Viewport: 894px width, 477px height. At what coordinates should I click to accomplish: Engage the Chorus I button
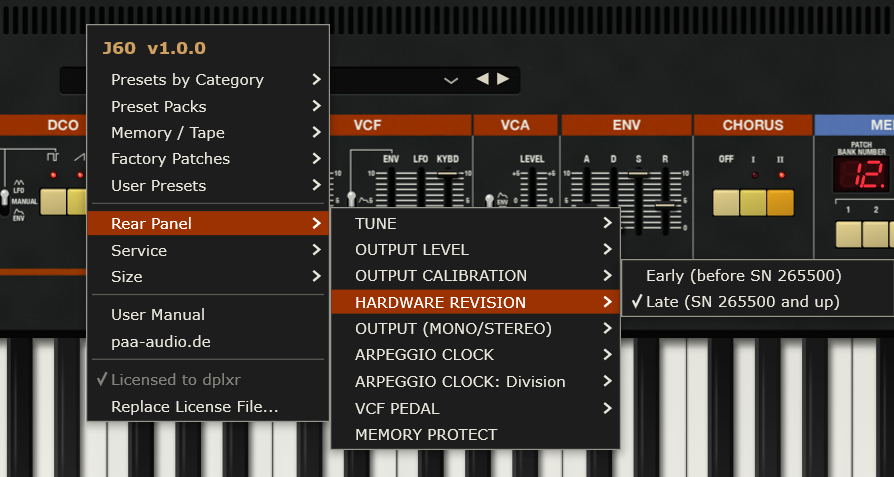click(753, 203)
